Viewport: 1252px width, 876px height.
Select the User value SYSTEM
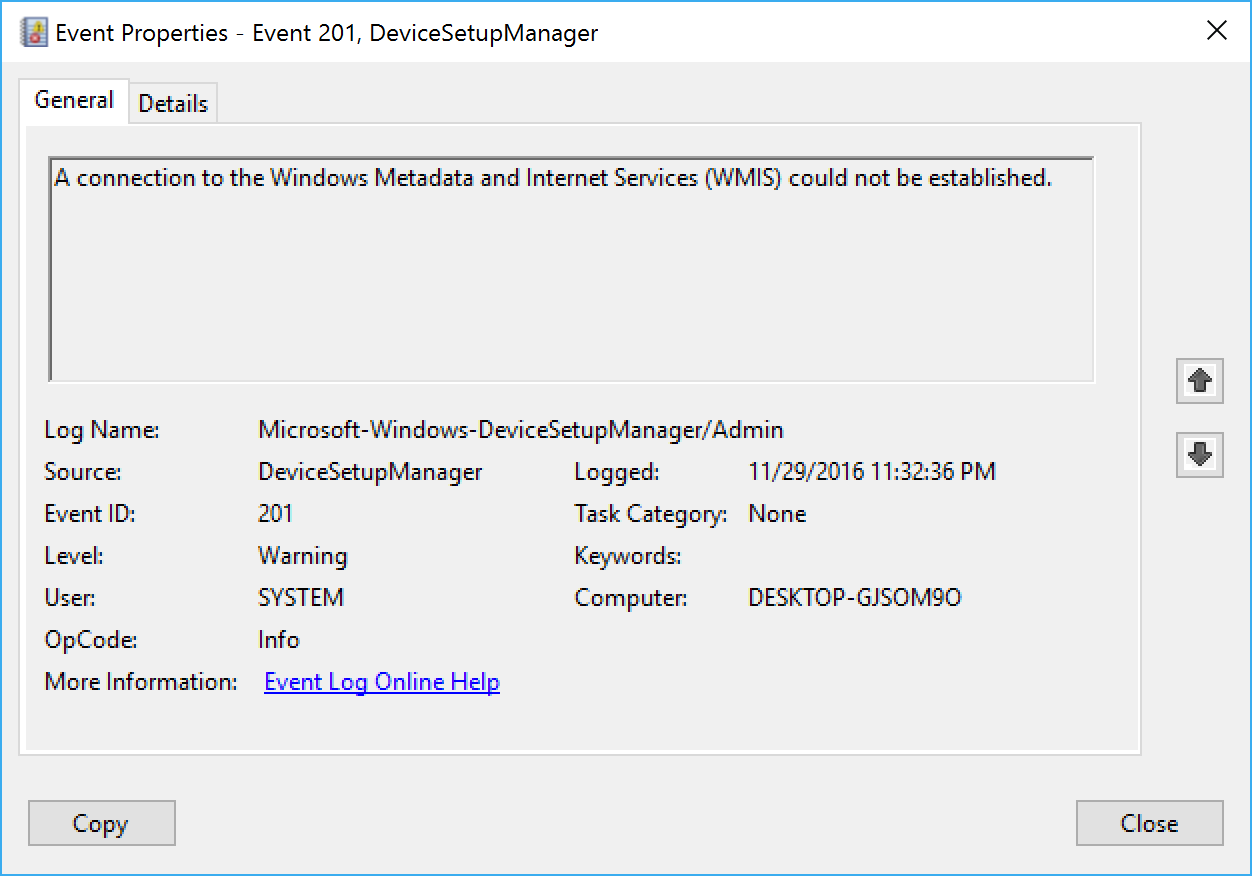pyautogui.click(x=300, y=598)
